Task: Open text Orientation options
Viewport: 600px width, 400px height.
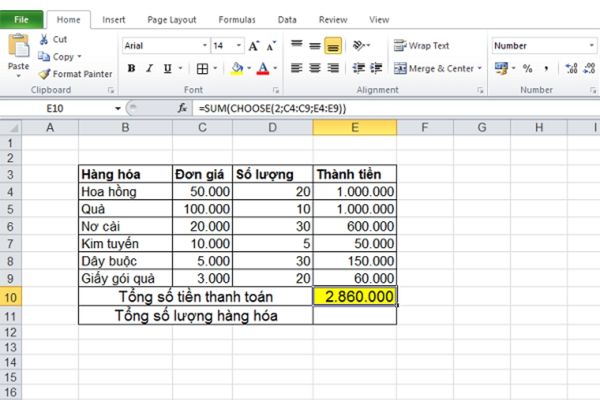Action: pyautogui.click(x=359, y=46)
